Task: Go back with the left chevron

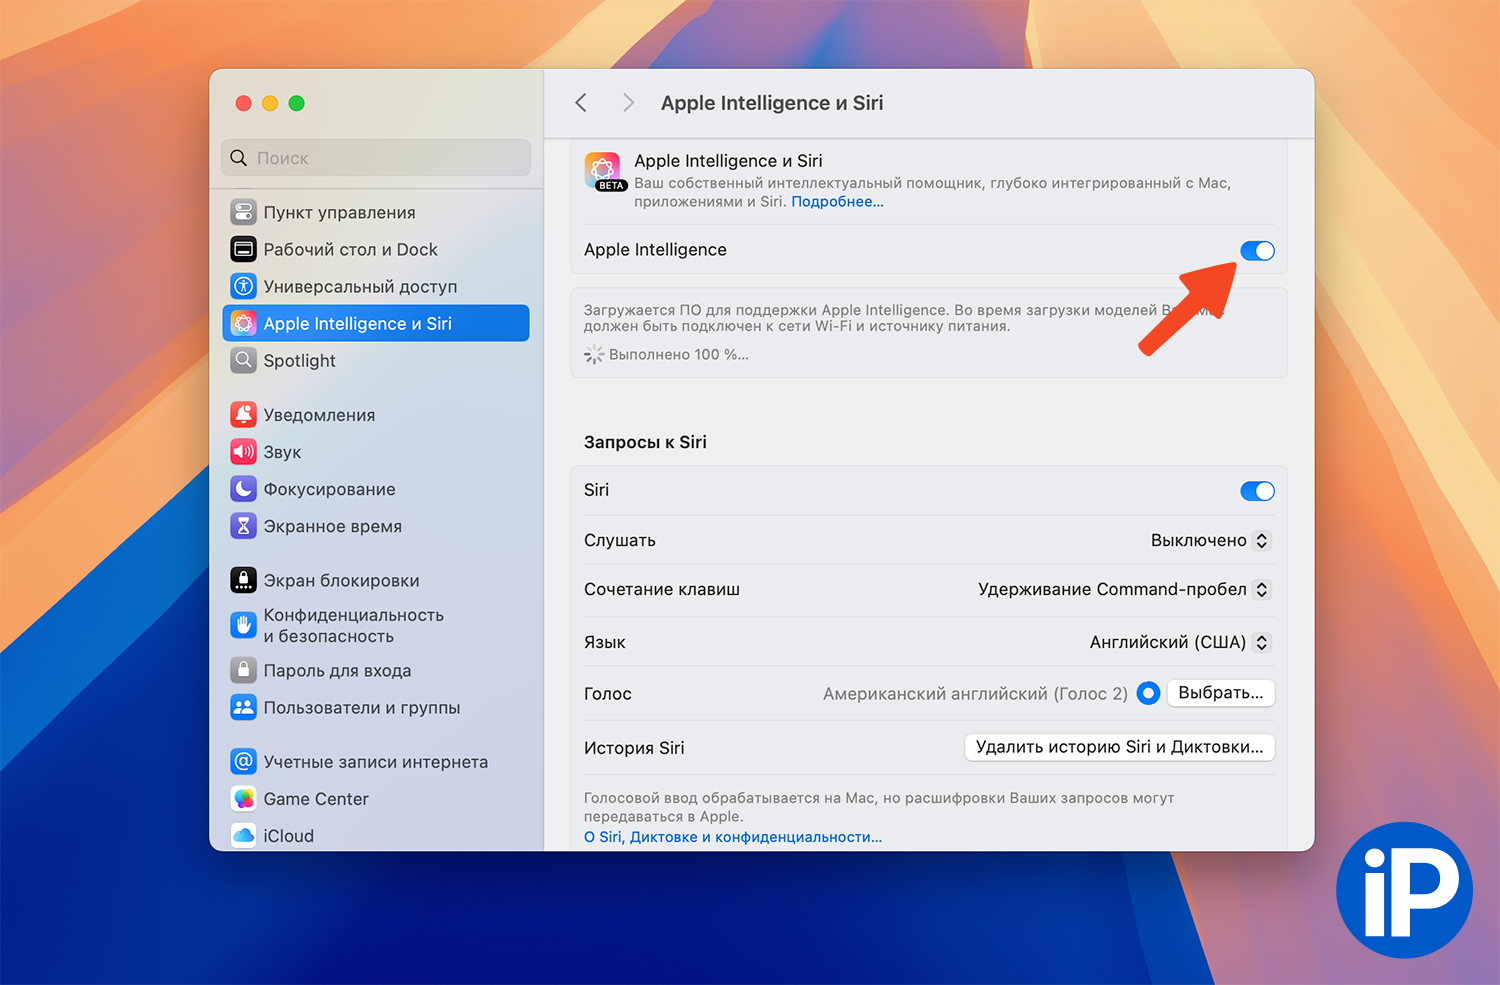Action: click(581, 103)
